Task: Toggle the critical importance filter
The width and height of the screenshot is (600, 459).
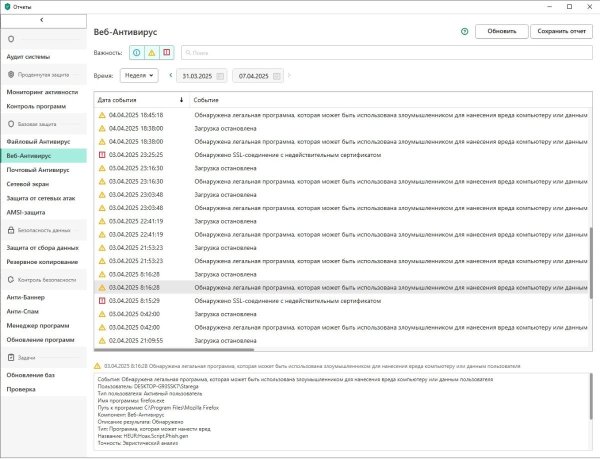Action: (x=166, y=53)
